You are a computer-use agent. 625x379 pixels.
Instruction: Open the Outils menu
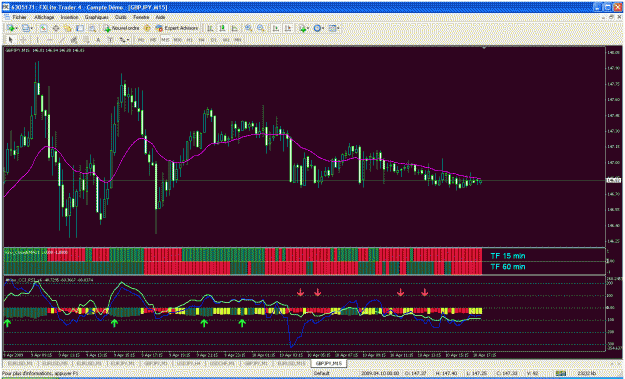[x=121, y=17]
